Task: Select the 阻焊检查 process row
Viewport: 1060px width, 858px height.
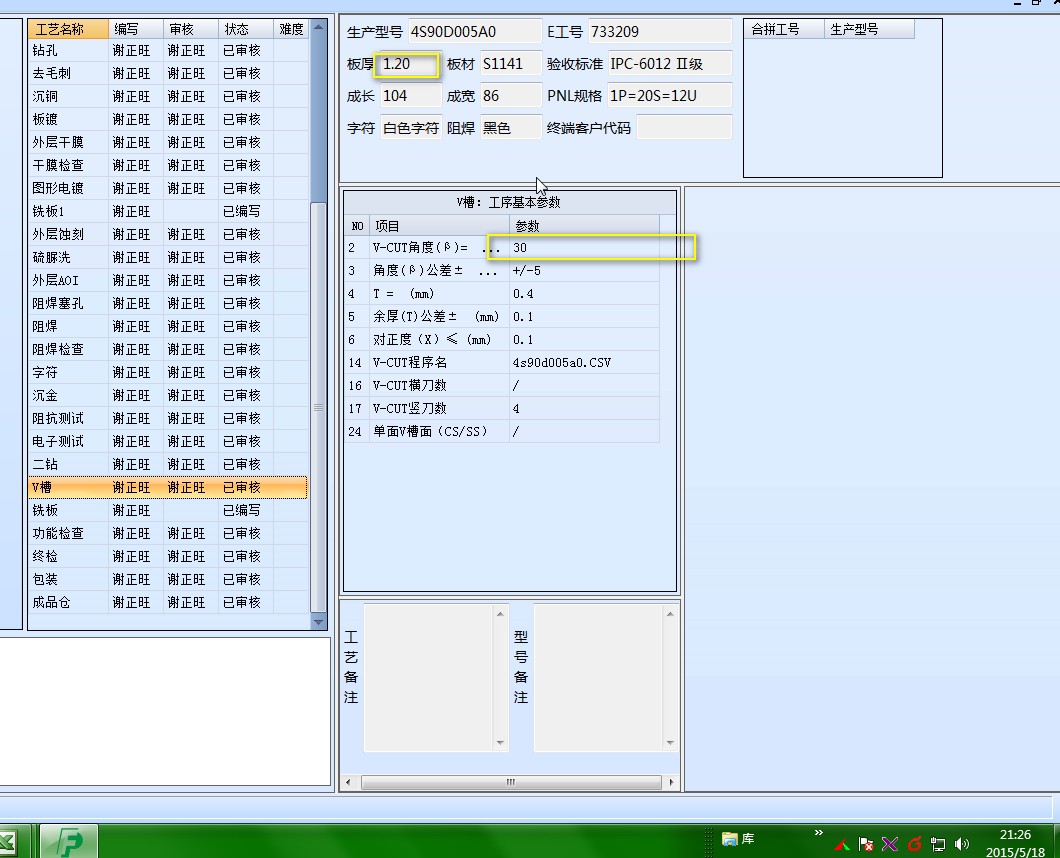Action: coord(168,350)
